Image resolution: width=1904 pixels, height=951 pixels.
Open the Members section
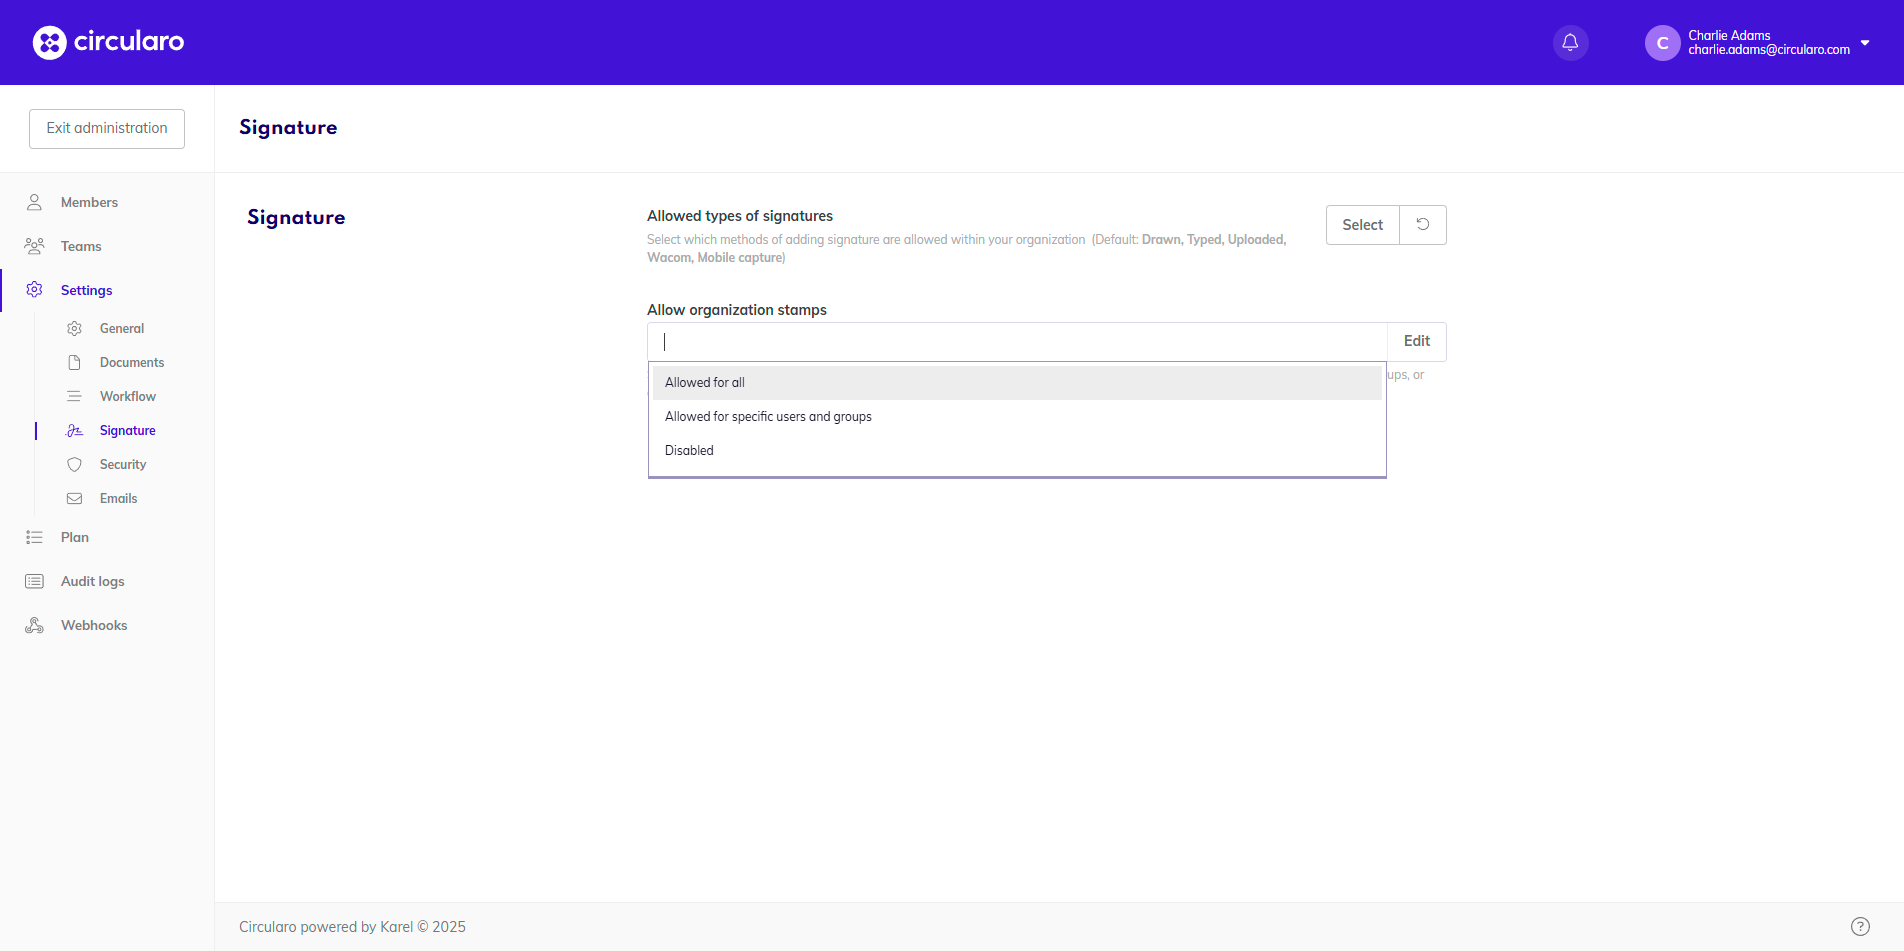89,202
